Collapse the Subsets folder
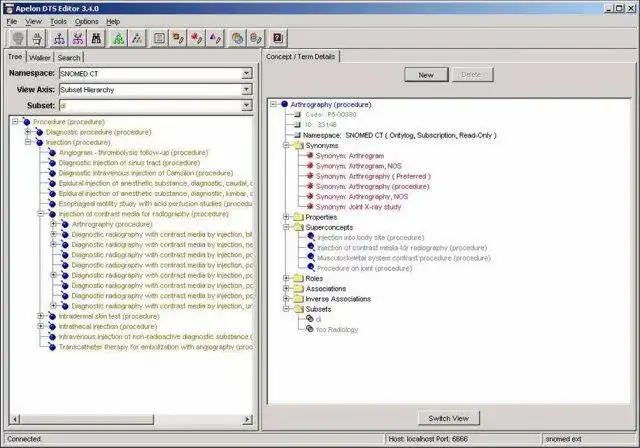This screenshot has height=448, width=640. point(287,309)
